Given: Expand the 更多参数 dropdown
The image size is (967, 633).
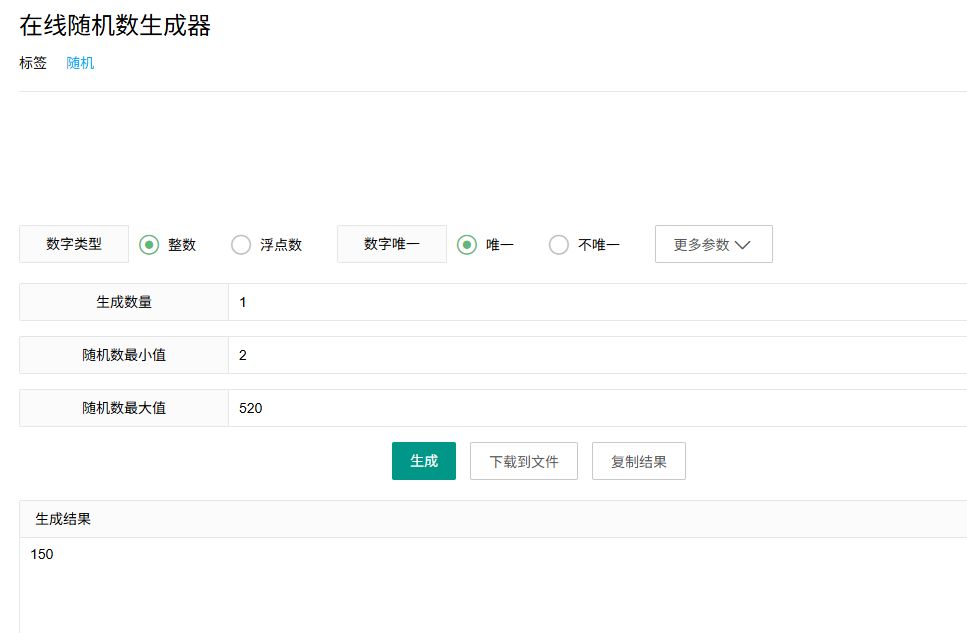Looking at the screenshot, I should tap(714, 244).
